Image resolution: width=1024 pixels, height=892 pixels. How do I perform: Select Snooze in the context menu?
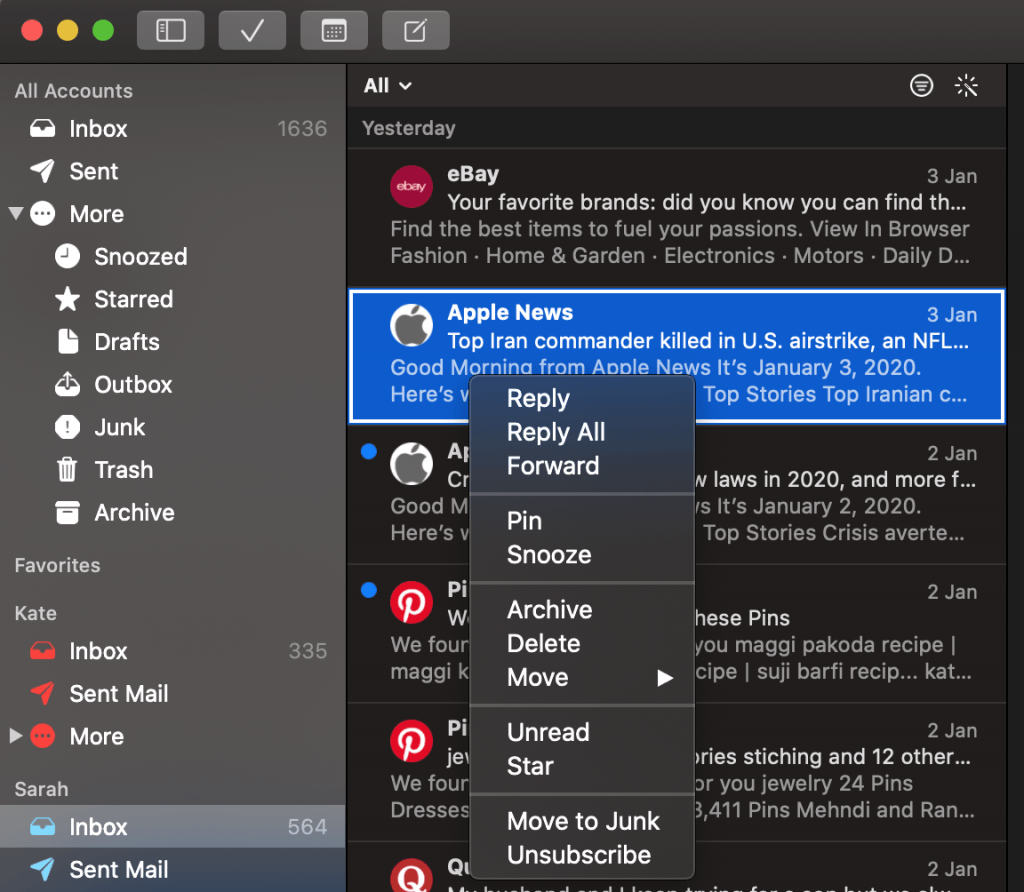(x=582, y=555)
